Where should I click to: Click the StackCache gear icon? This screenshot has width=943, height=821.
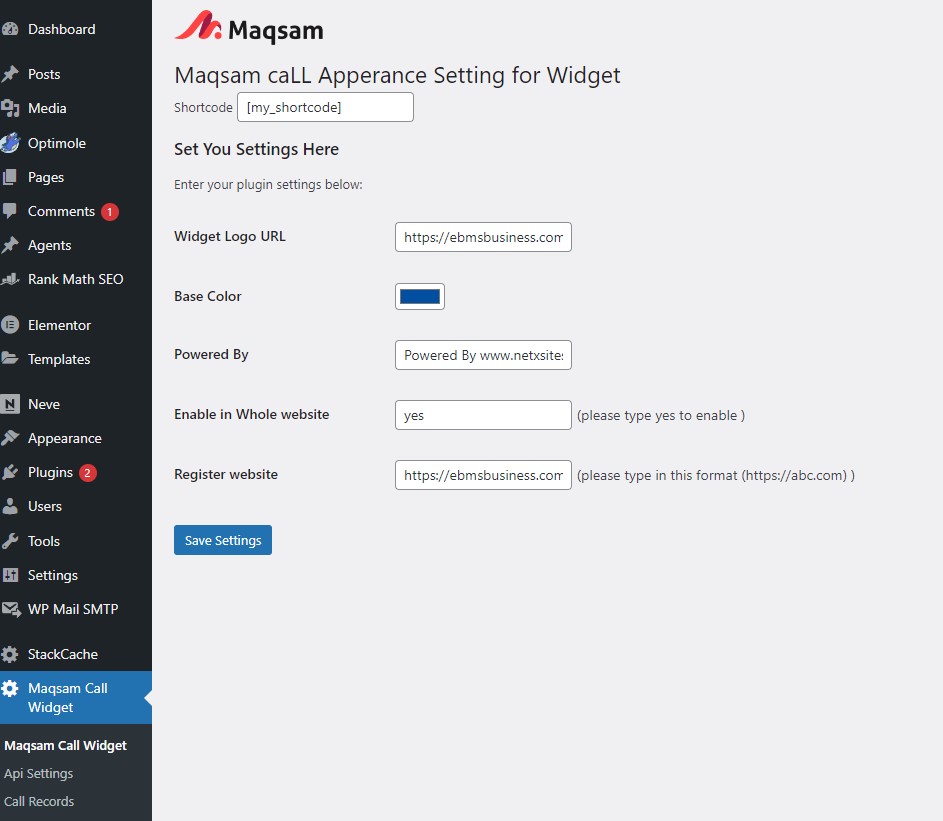tap(10, 654)
